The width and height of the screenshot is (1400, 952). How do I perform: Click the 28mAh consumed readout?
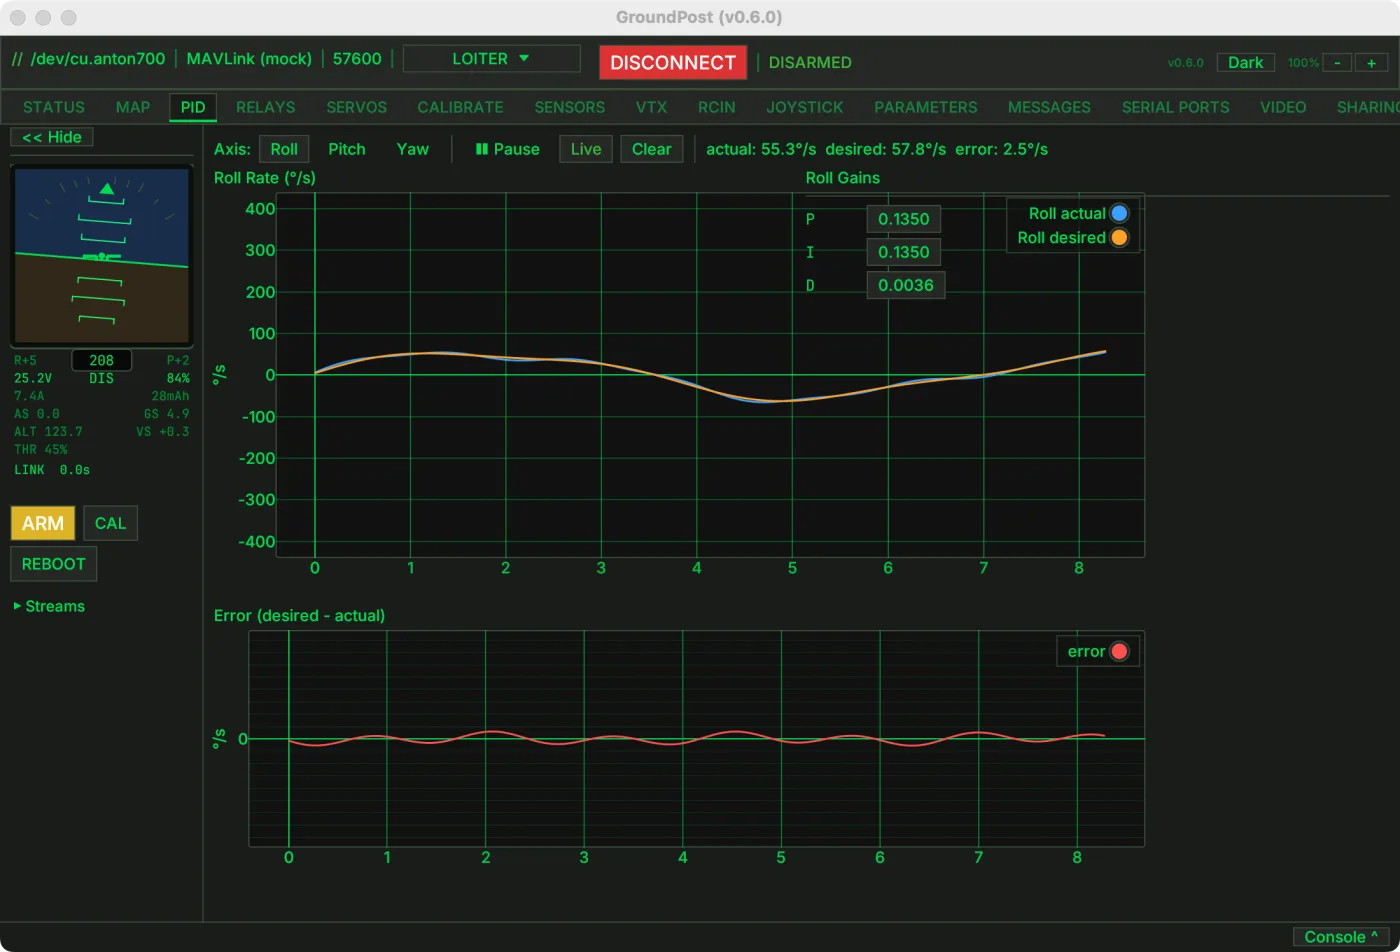coord(170,396)
